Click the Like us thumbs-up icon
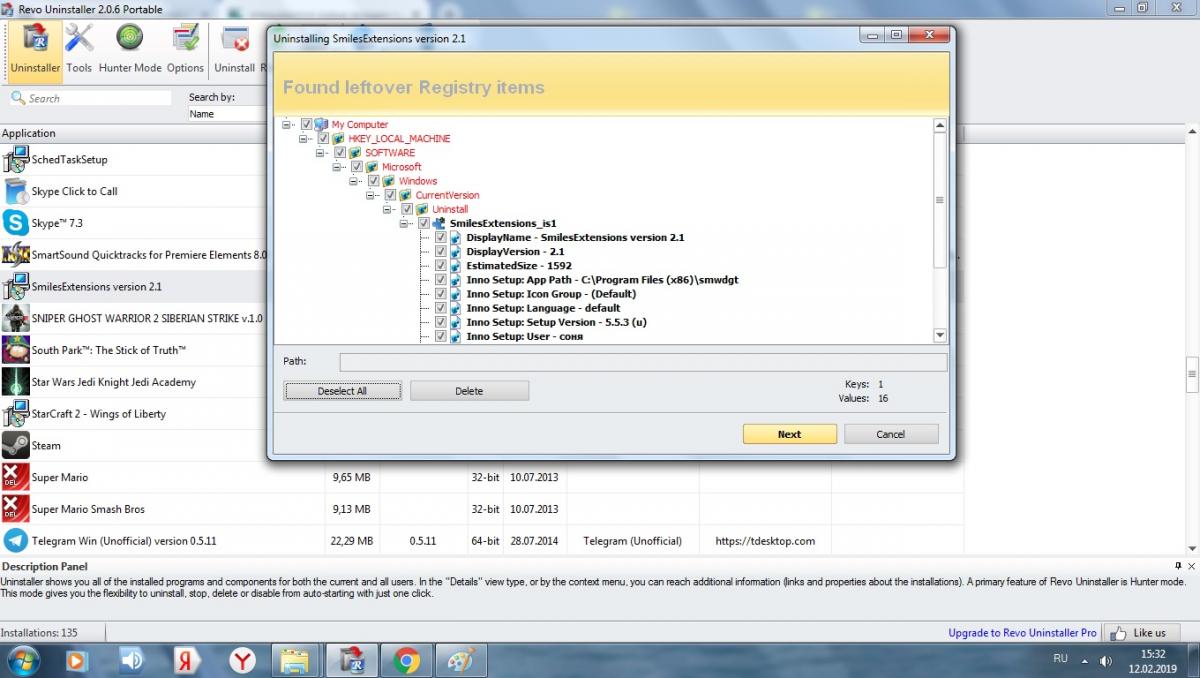Image resolution: width=1200 pixels, height=678 pixels. coord(1117,632)
